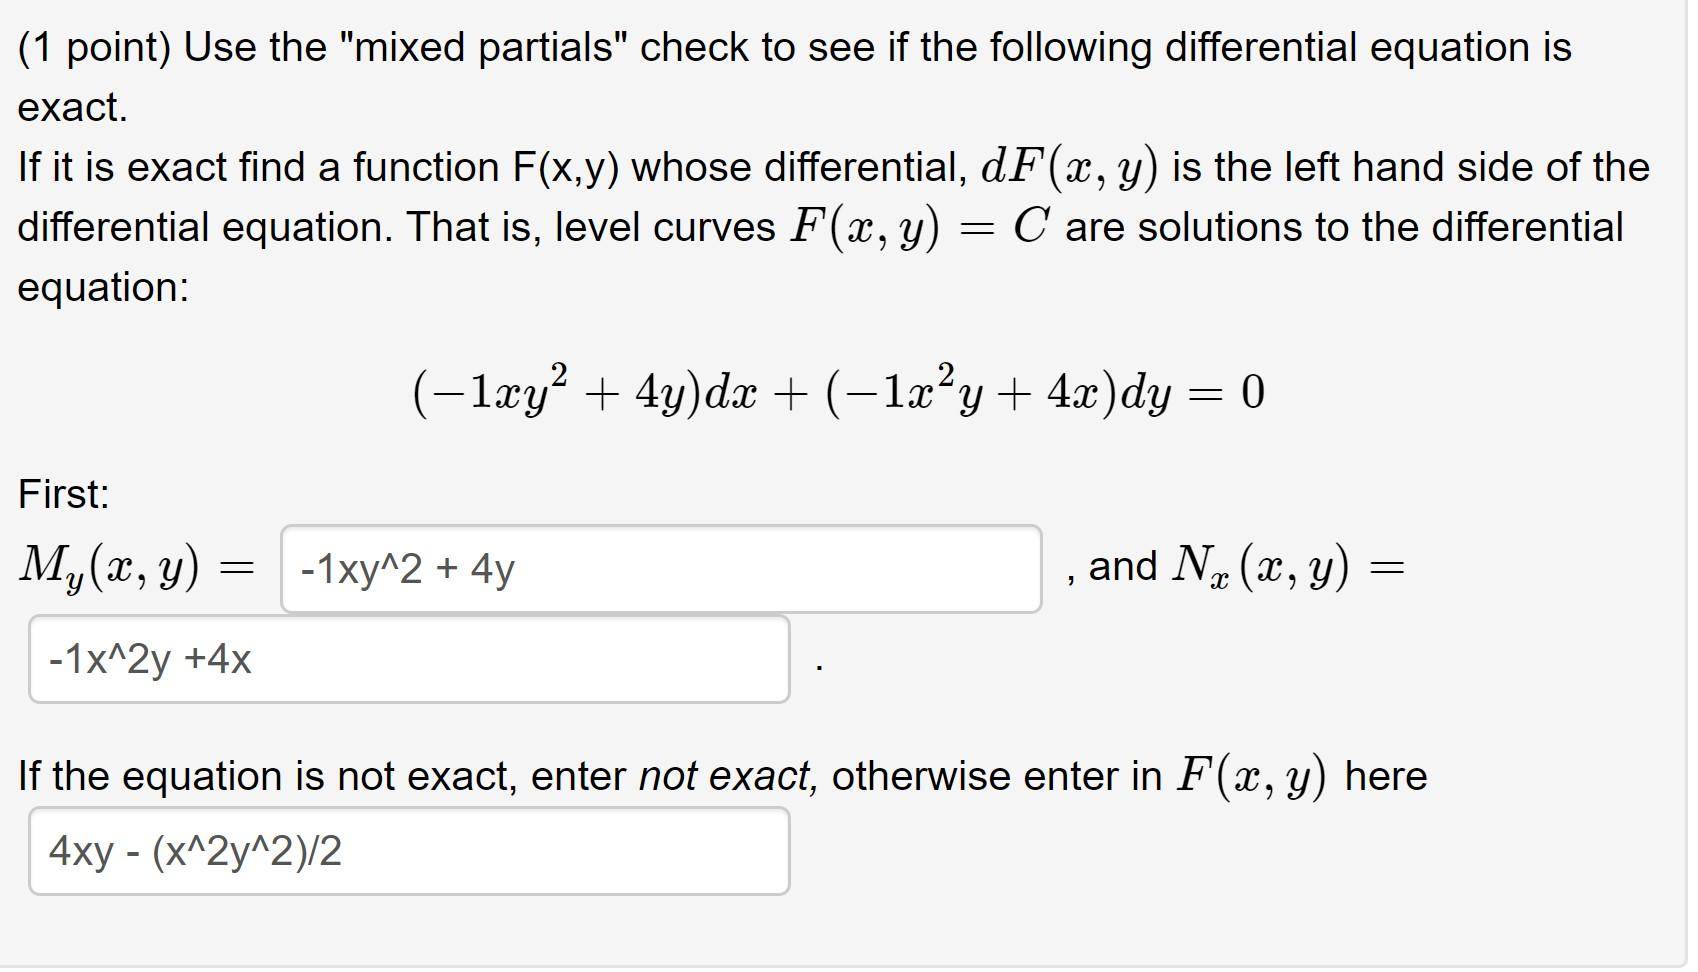The width and height of the screenshot is (1698, 972).
Task: Click the "and" text between answer boxes
Action: coord(1123,567)
